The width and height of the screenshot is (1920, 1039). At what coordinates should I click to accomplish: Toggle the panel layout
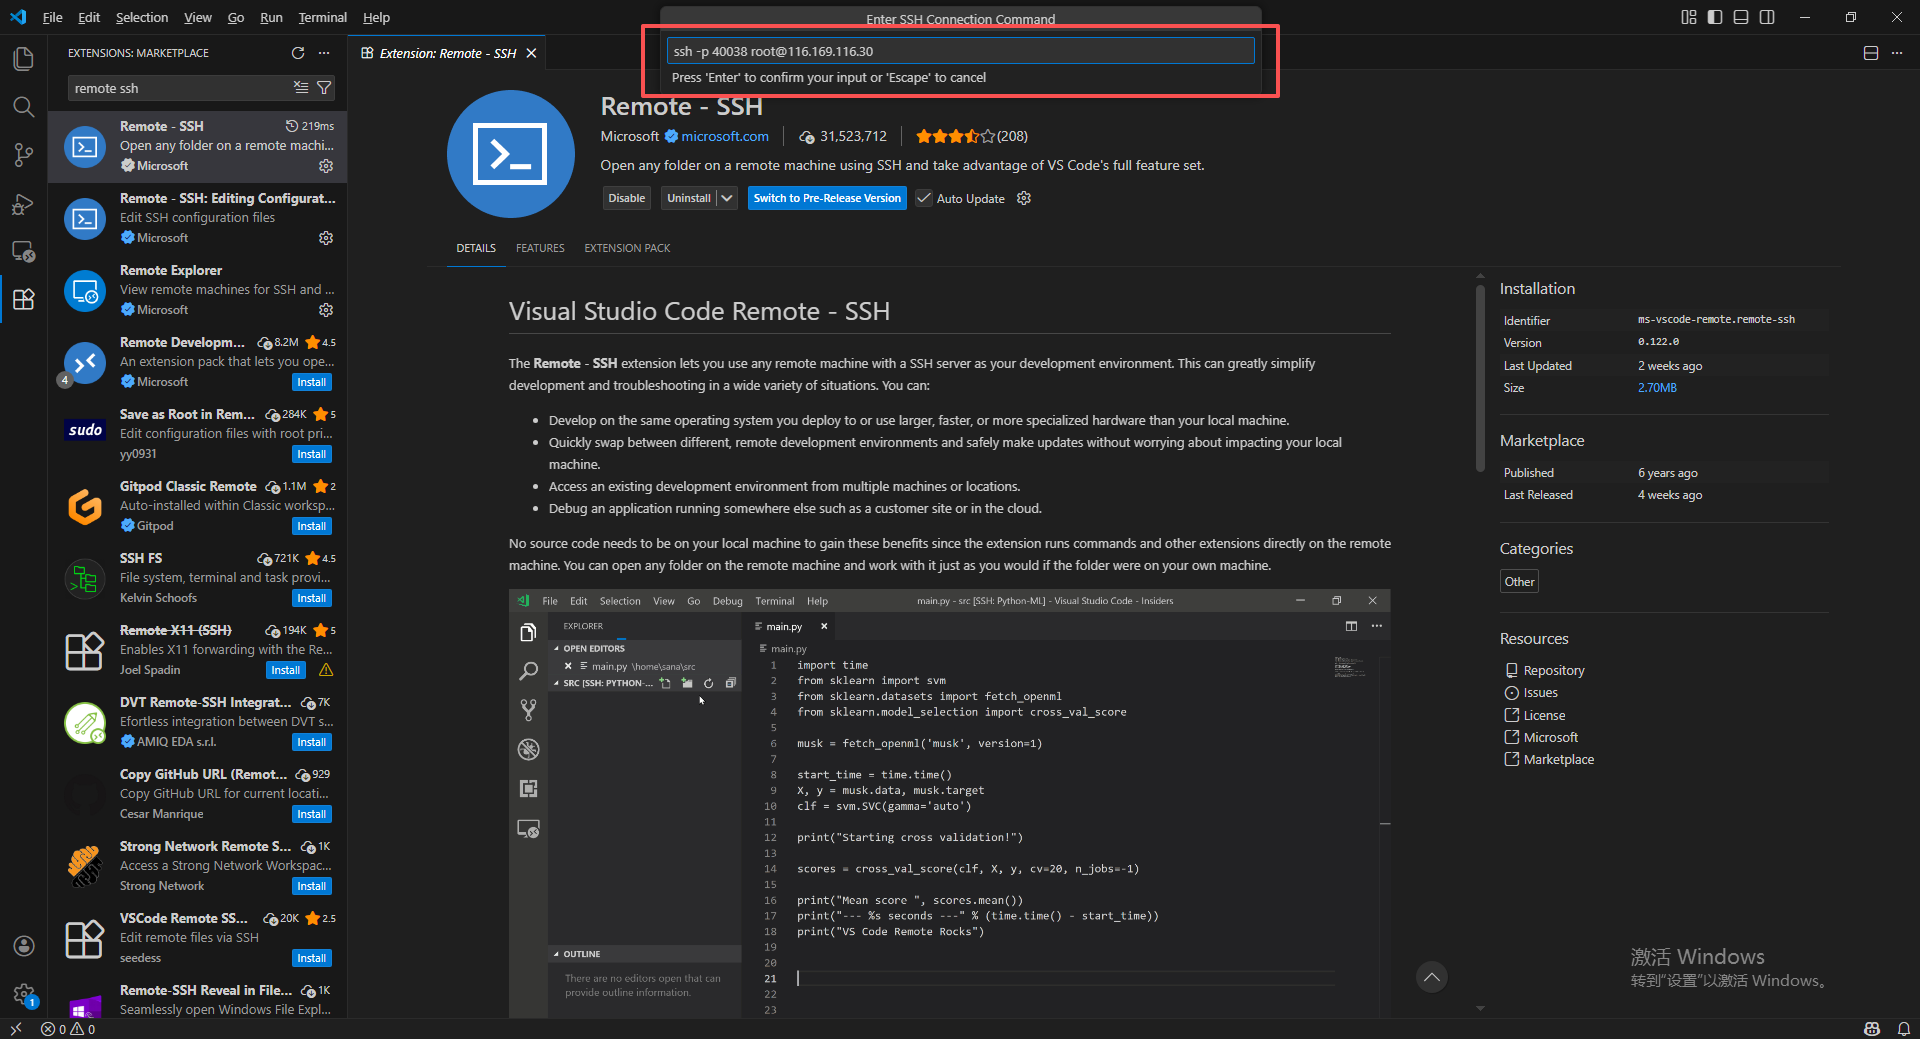[x=1741, y=17]
